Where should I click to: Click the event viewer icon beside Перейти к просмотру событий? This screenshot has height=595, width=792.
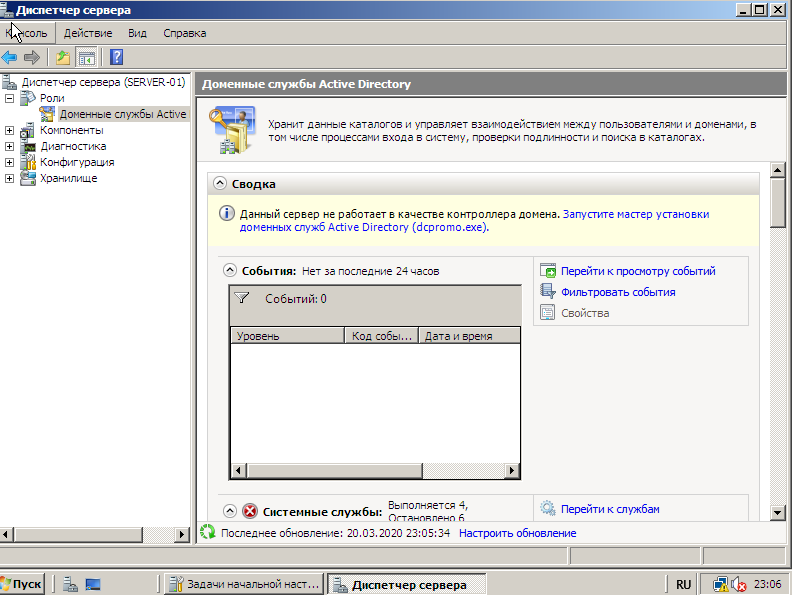pyautogui.click(x=548, y=271)
